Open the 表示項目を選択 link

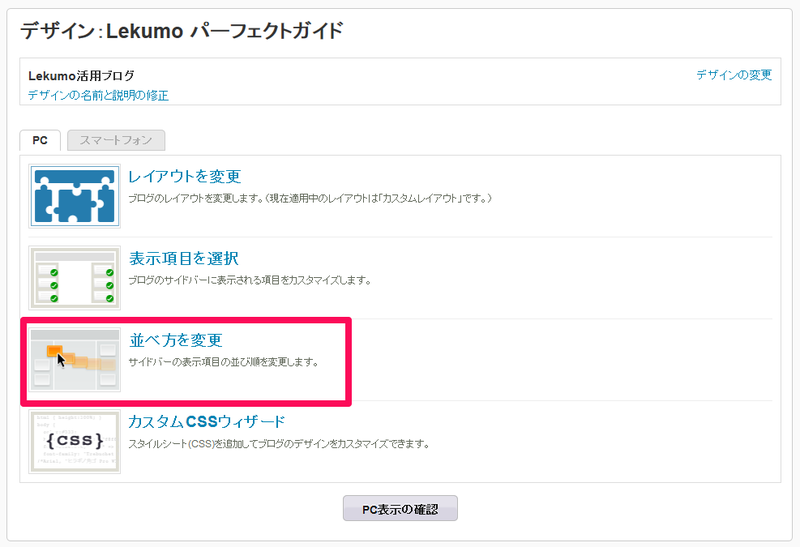click(x=184, y=258)
